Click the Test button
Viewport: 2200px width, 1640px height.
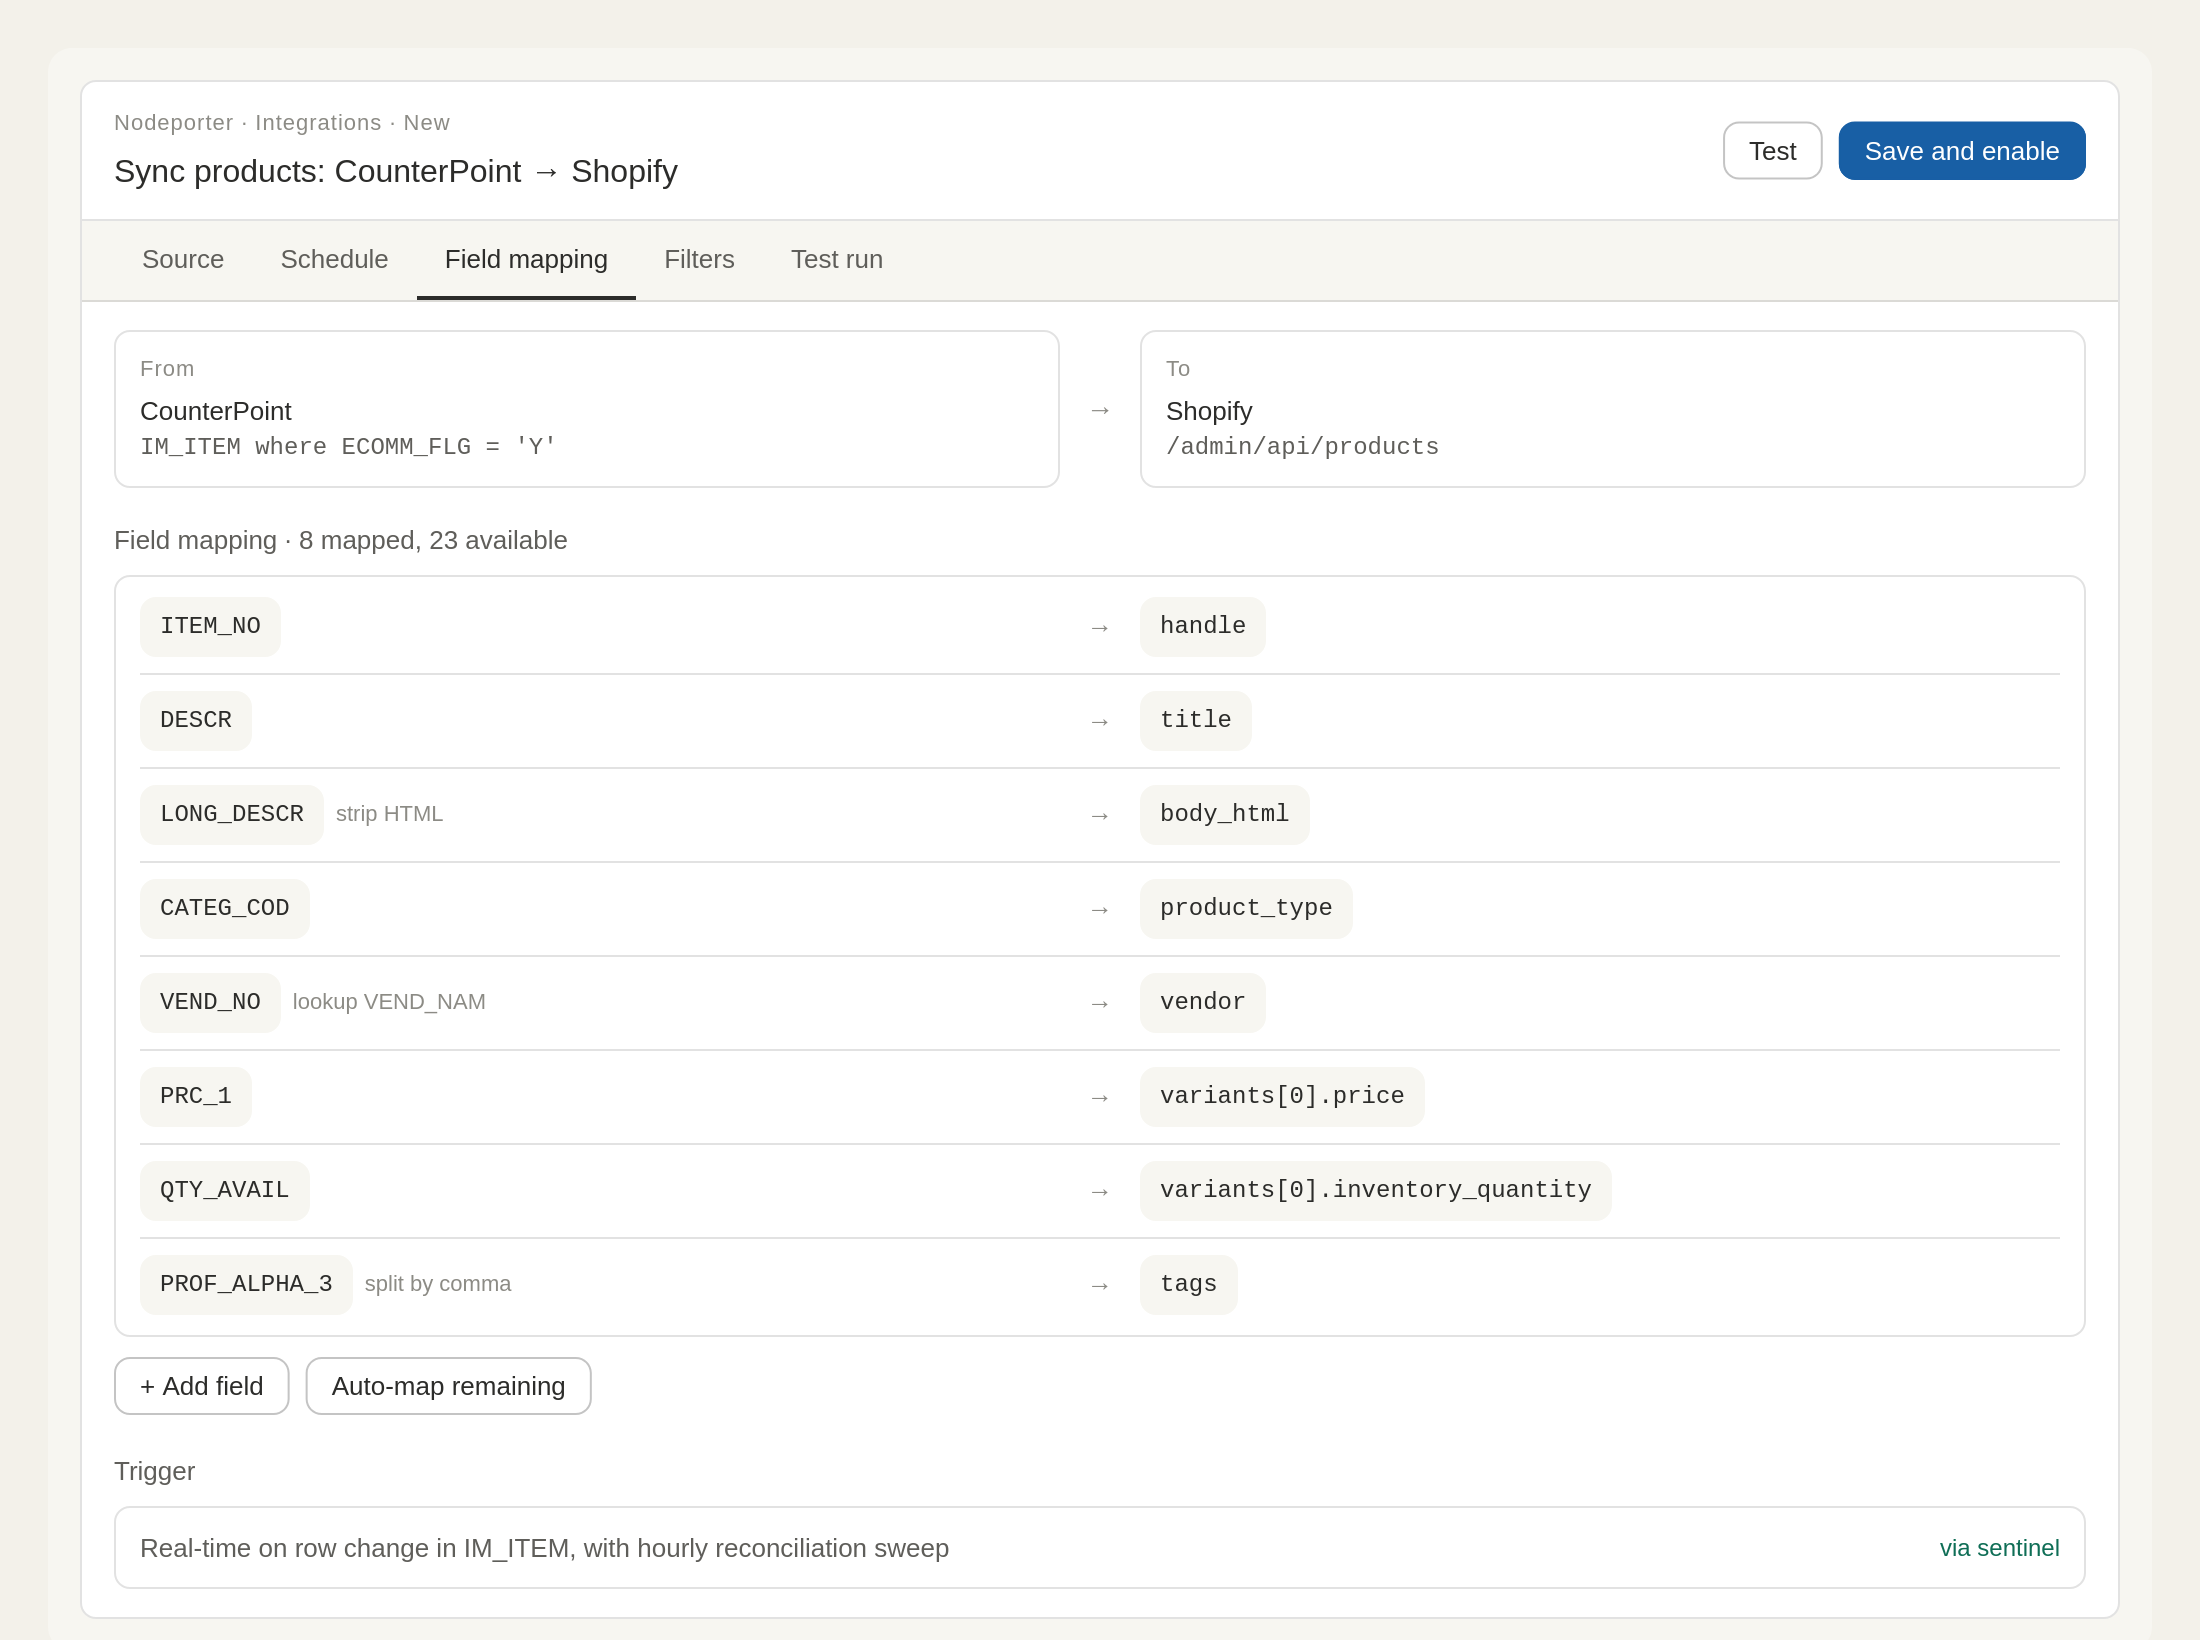(1772, 151)
